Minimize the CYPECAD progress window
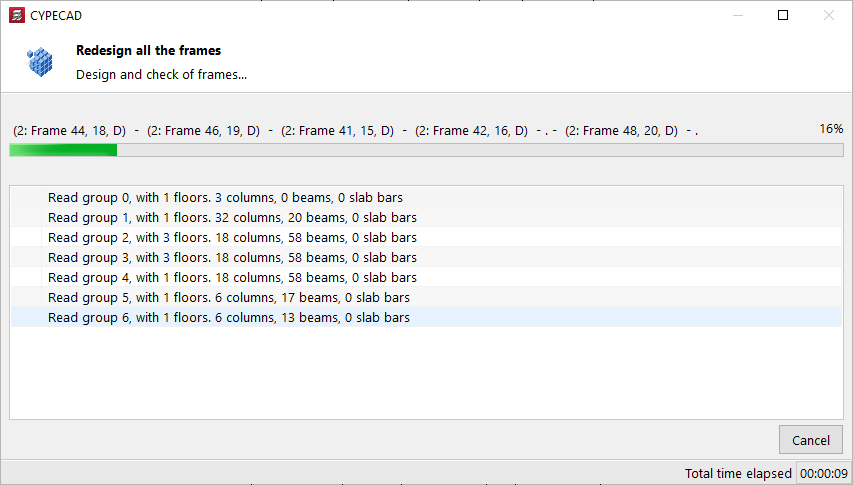The image size is (853, 485). point(737,15)
